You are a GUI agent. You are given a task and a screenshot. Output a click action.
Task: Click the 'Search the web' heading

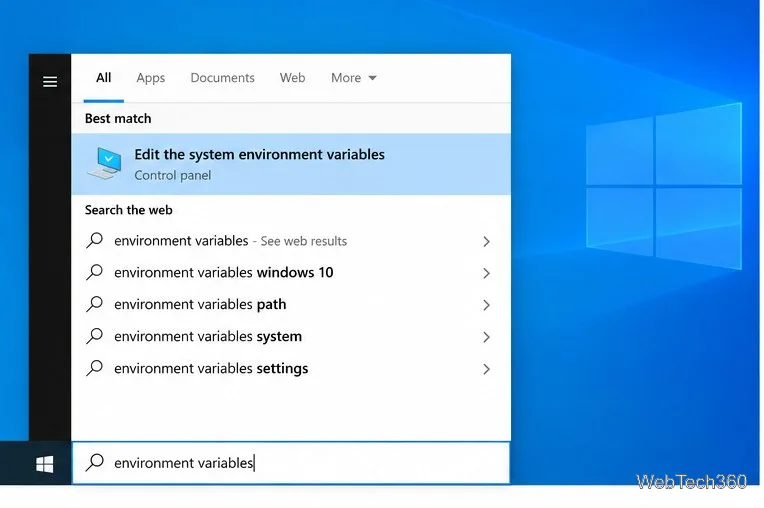coord(129,210)
